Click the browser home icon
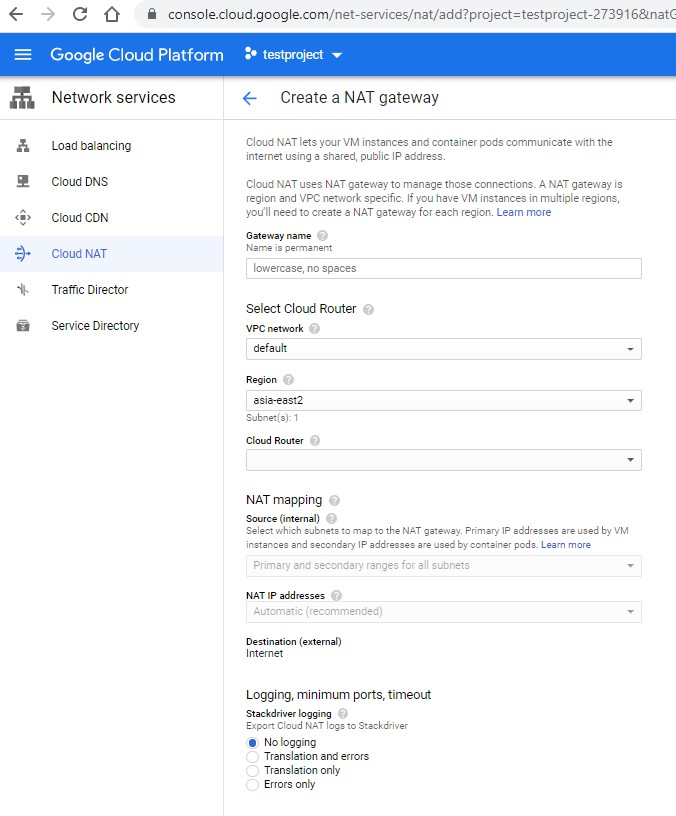Screen dimensions: 676x816 pos(111,14)
